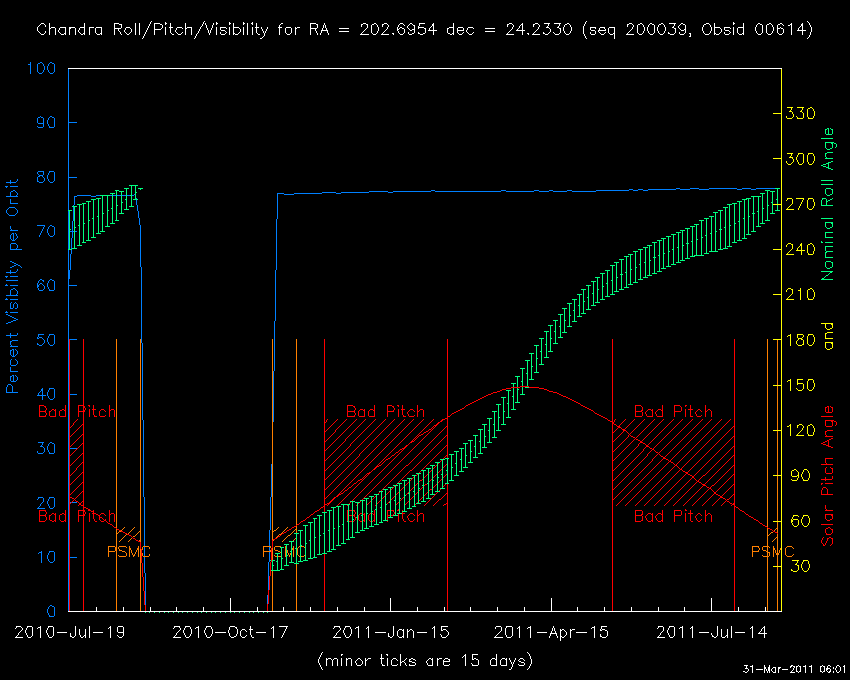Screen dimensions: 850x680
Task: Click the leftmost orange PSMC label
Action: 129,552
